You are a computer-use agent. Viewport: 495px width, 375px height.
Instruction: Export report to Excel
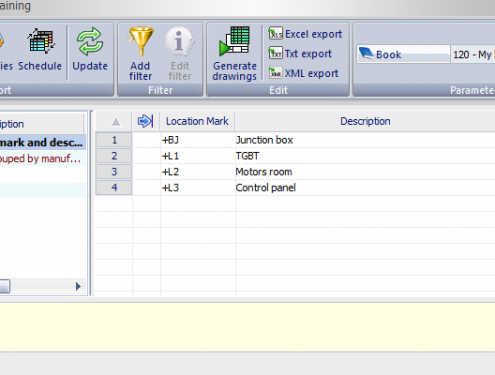point(305,34)
